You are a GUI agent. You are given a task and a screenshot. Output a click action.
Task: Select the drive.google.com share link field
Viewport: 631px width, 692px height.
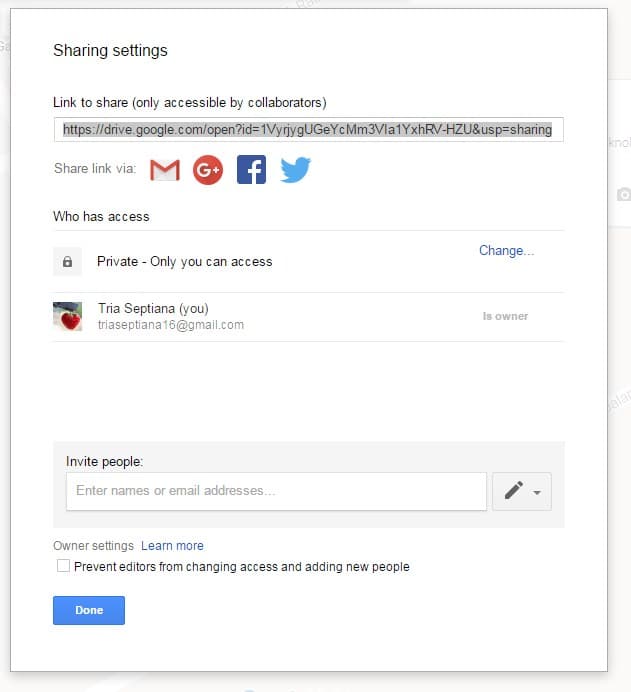pyautogui.click(x=308, y=130)
